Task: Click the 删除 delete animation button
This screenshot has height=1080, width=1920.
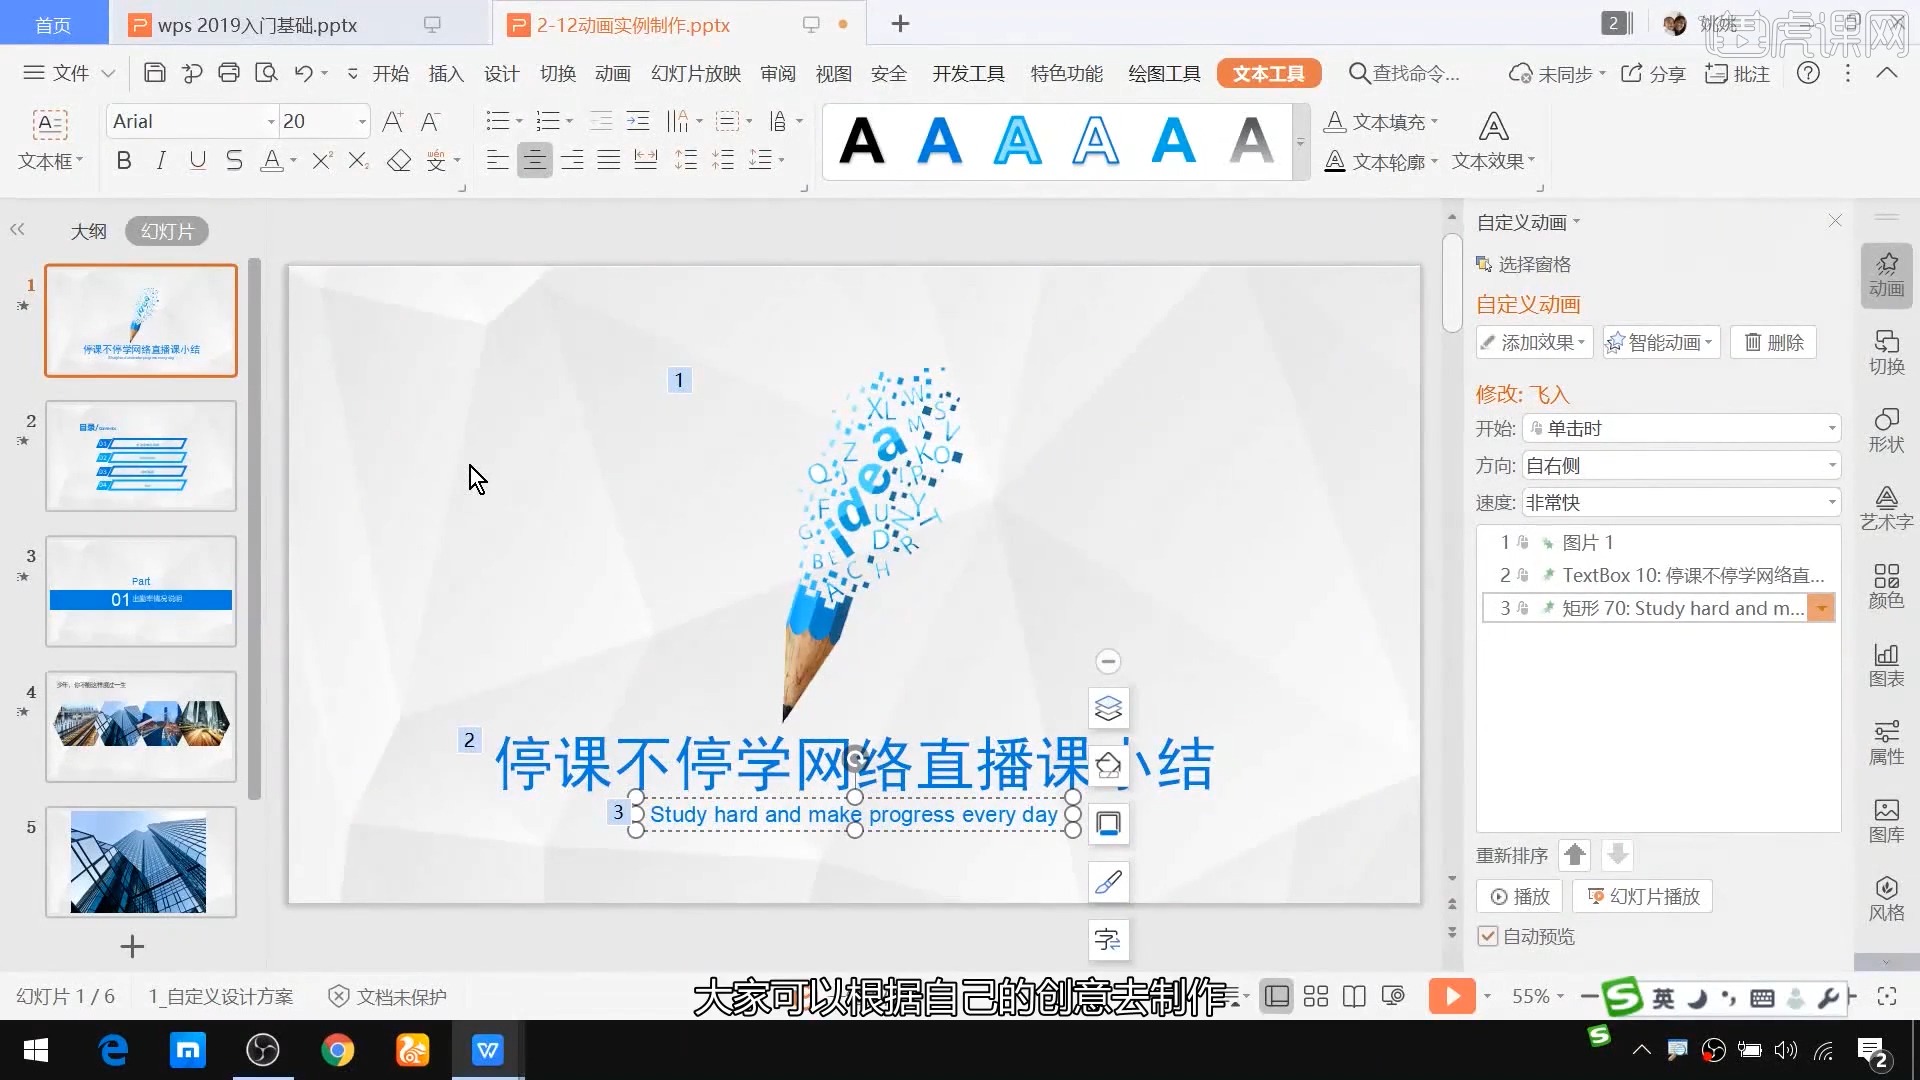Action: pyautogui.click(x=1773, y=342)
